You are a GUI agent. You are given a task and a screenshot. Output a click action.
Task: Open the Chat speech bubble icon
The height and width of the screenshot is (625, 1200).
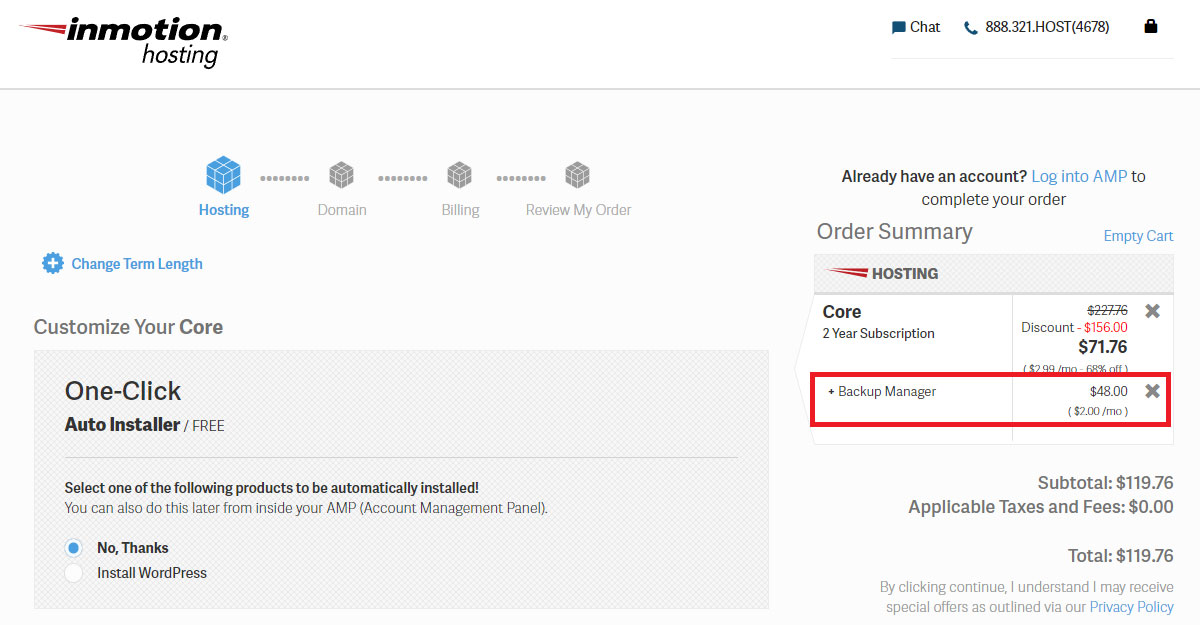[898, 28]
